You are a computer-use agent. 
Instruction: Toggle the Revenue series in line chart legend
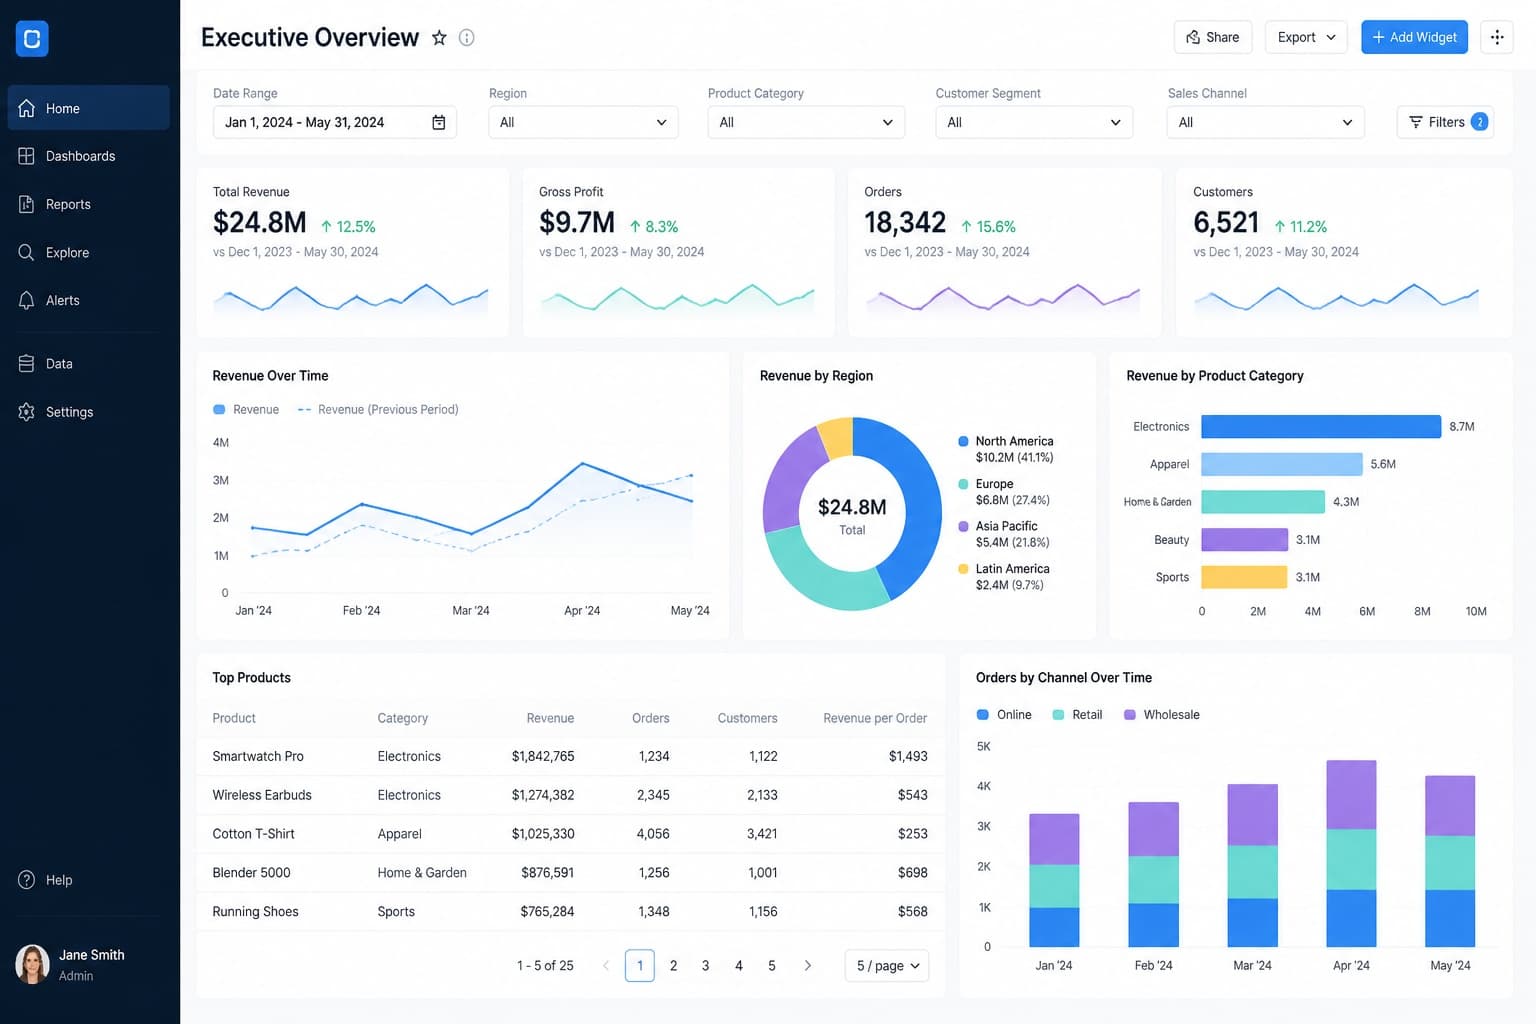246,409
